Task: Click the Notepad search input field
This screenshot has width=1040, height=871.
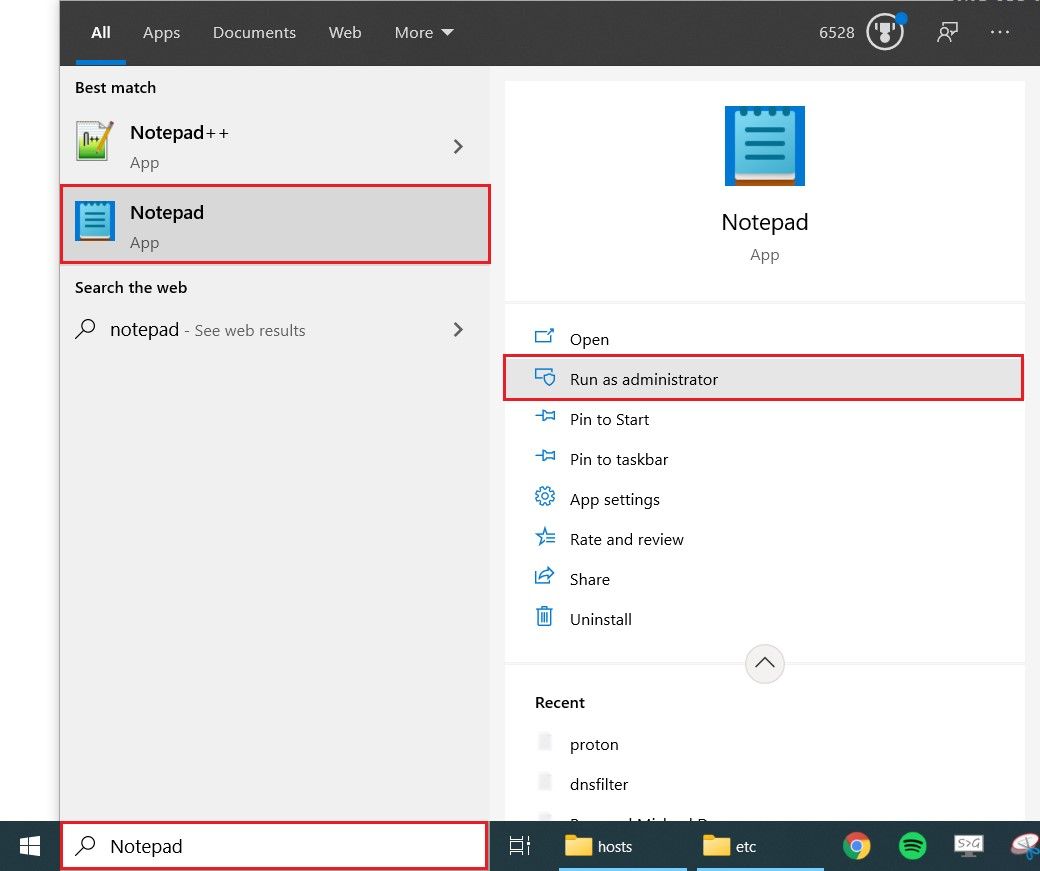Action: tap(275, 846)
